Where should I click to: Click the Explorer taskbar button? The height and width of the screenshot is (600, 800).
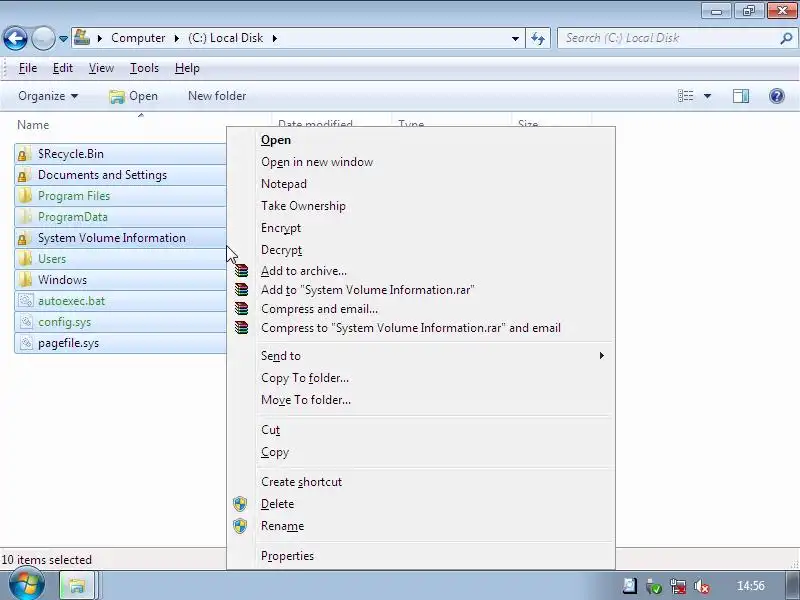pos(77,586)
